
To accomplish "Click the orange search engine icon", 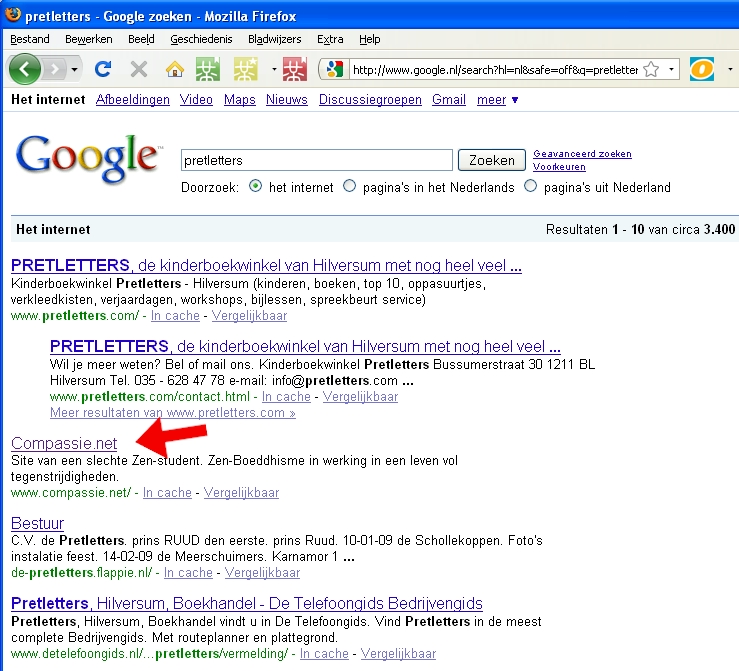I will click(702, 70).
